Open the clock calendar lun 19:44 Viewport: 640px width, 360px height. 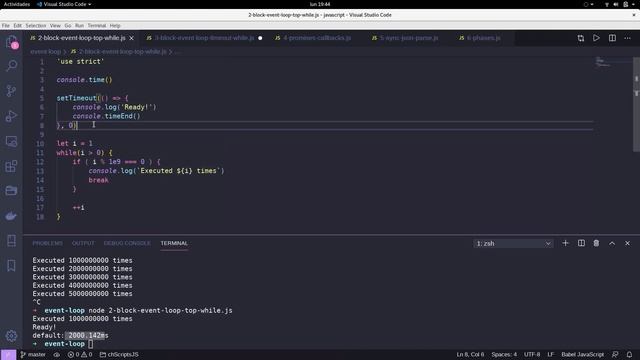[x=320, y=4]
